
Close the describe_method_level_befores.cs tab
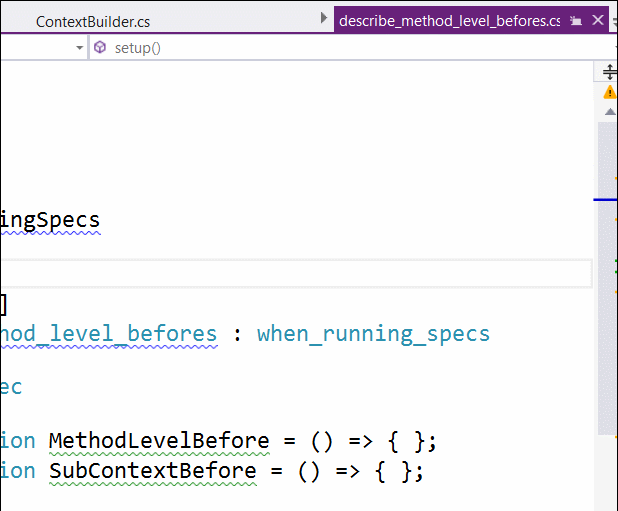pos(598,20)
